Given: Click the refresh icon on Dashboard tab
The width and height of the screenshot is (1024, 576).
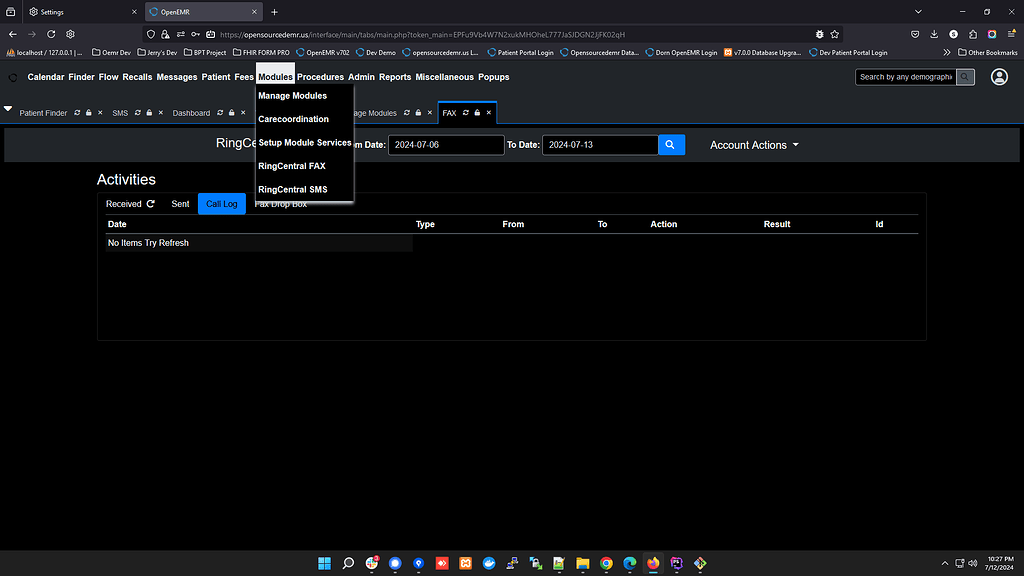Looking at the screenshot, I should [220, 113].
